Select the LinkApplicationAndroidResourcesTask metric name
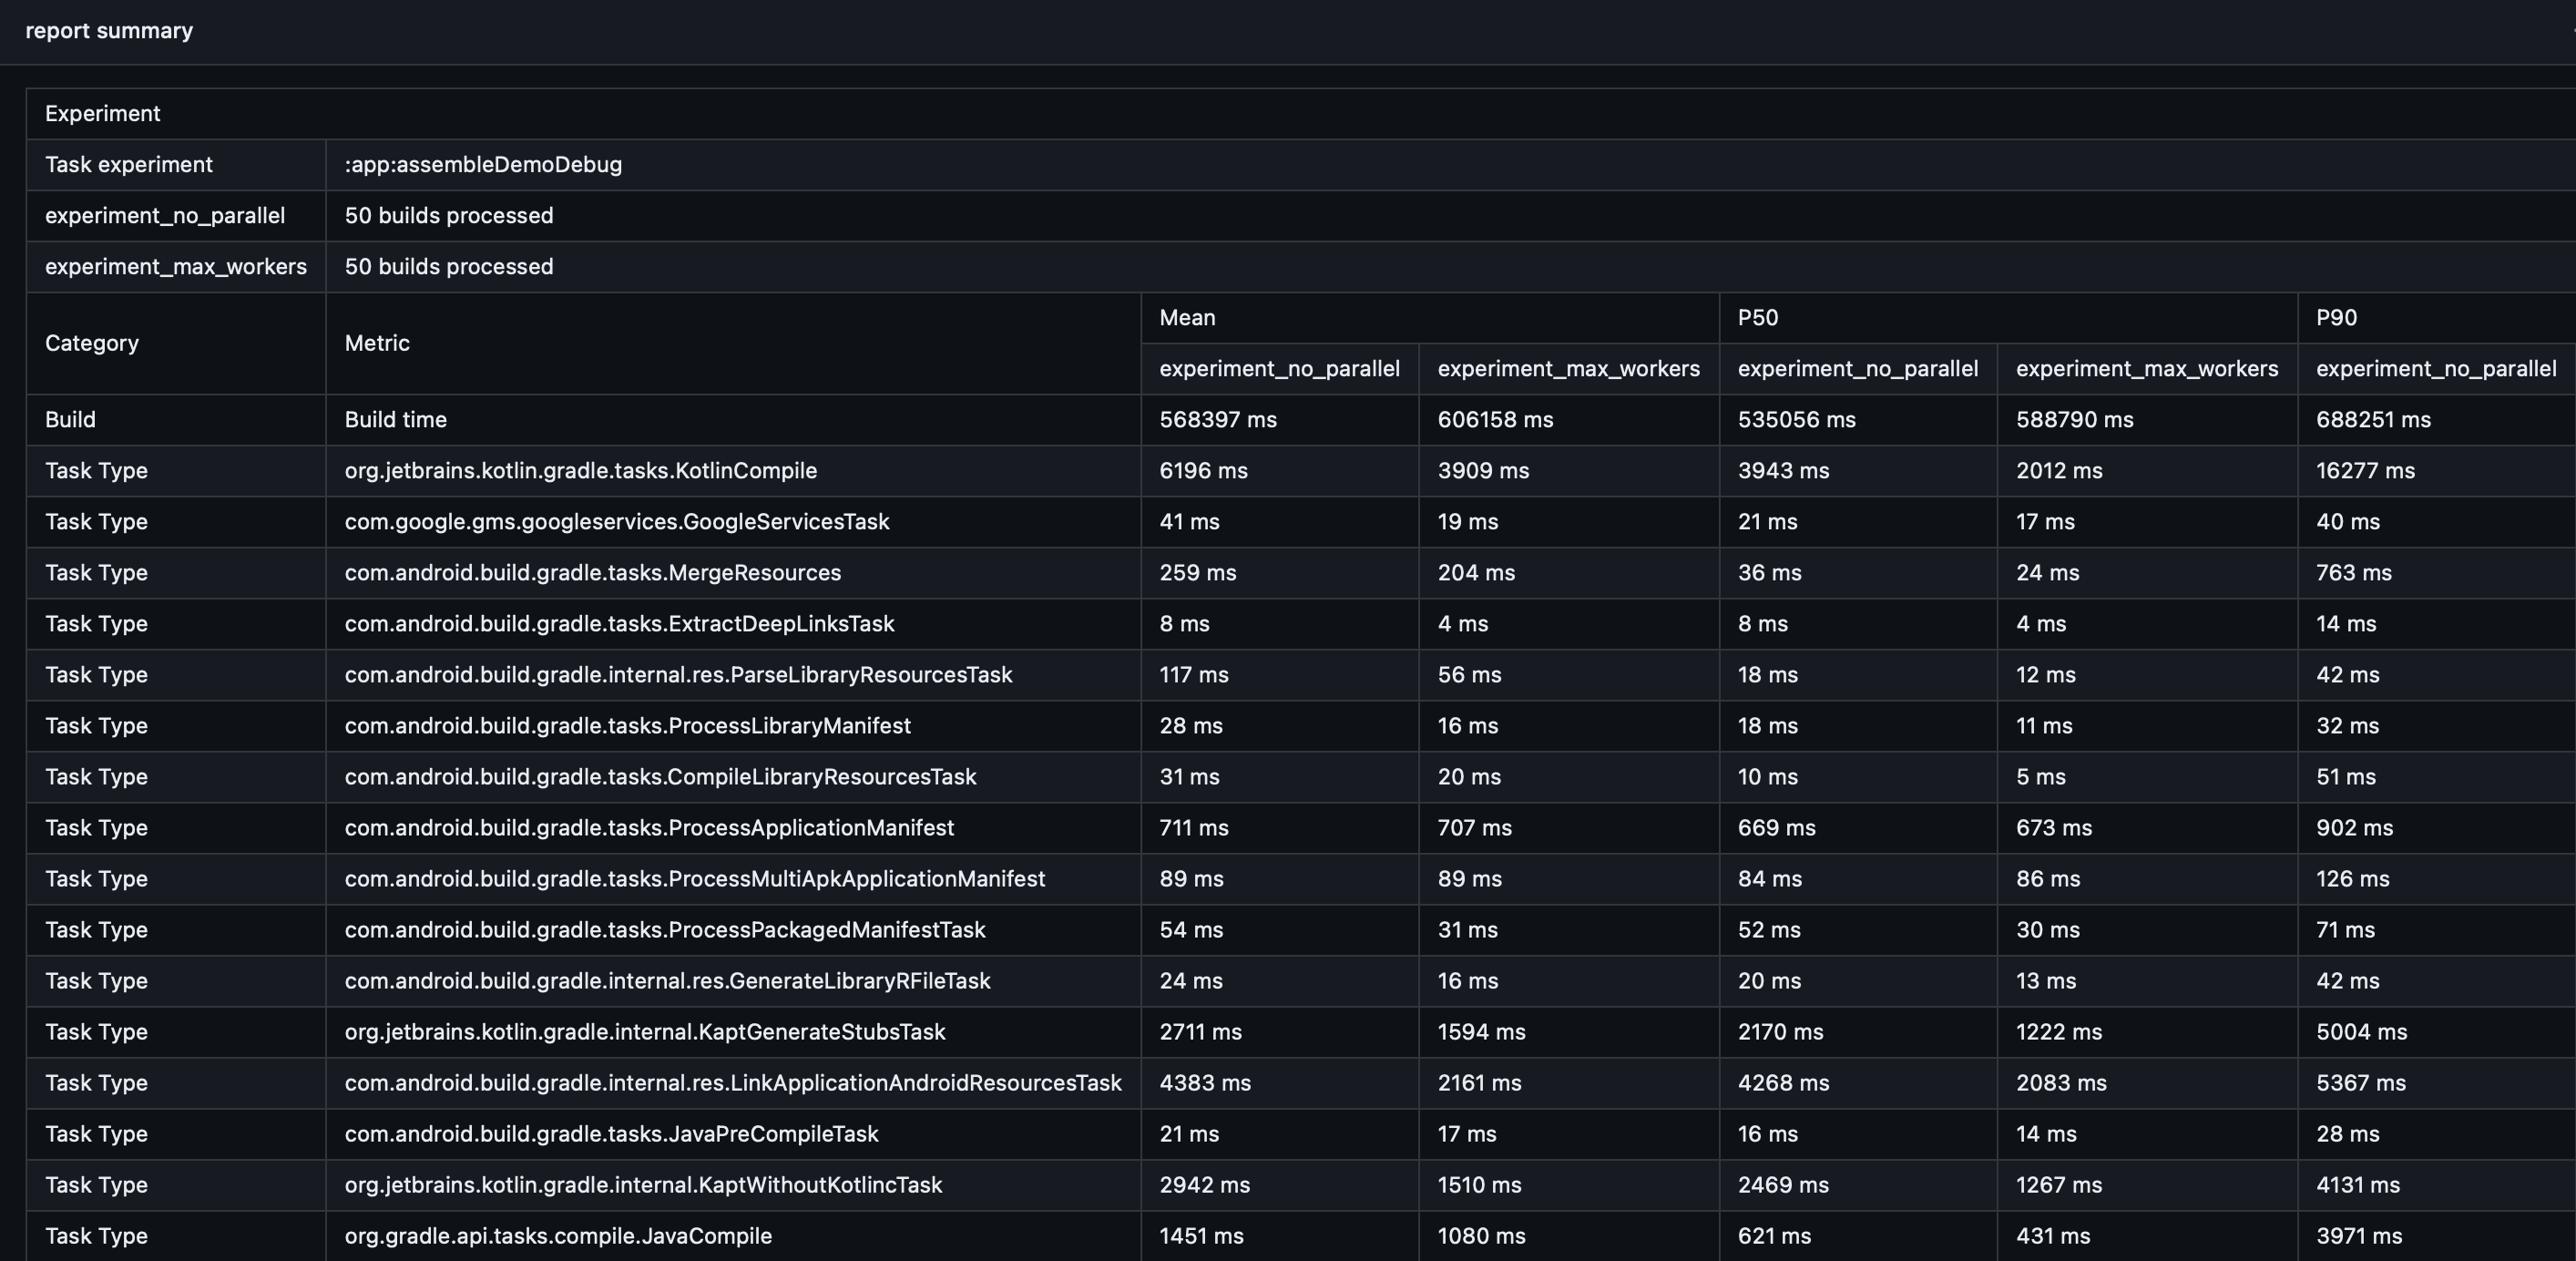The height and width of the screenshot is (1261, 2576). [x=733, y=1083]
